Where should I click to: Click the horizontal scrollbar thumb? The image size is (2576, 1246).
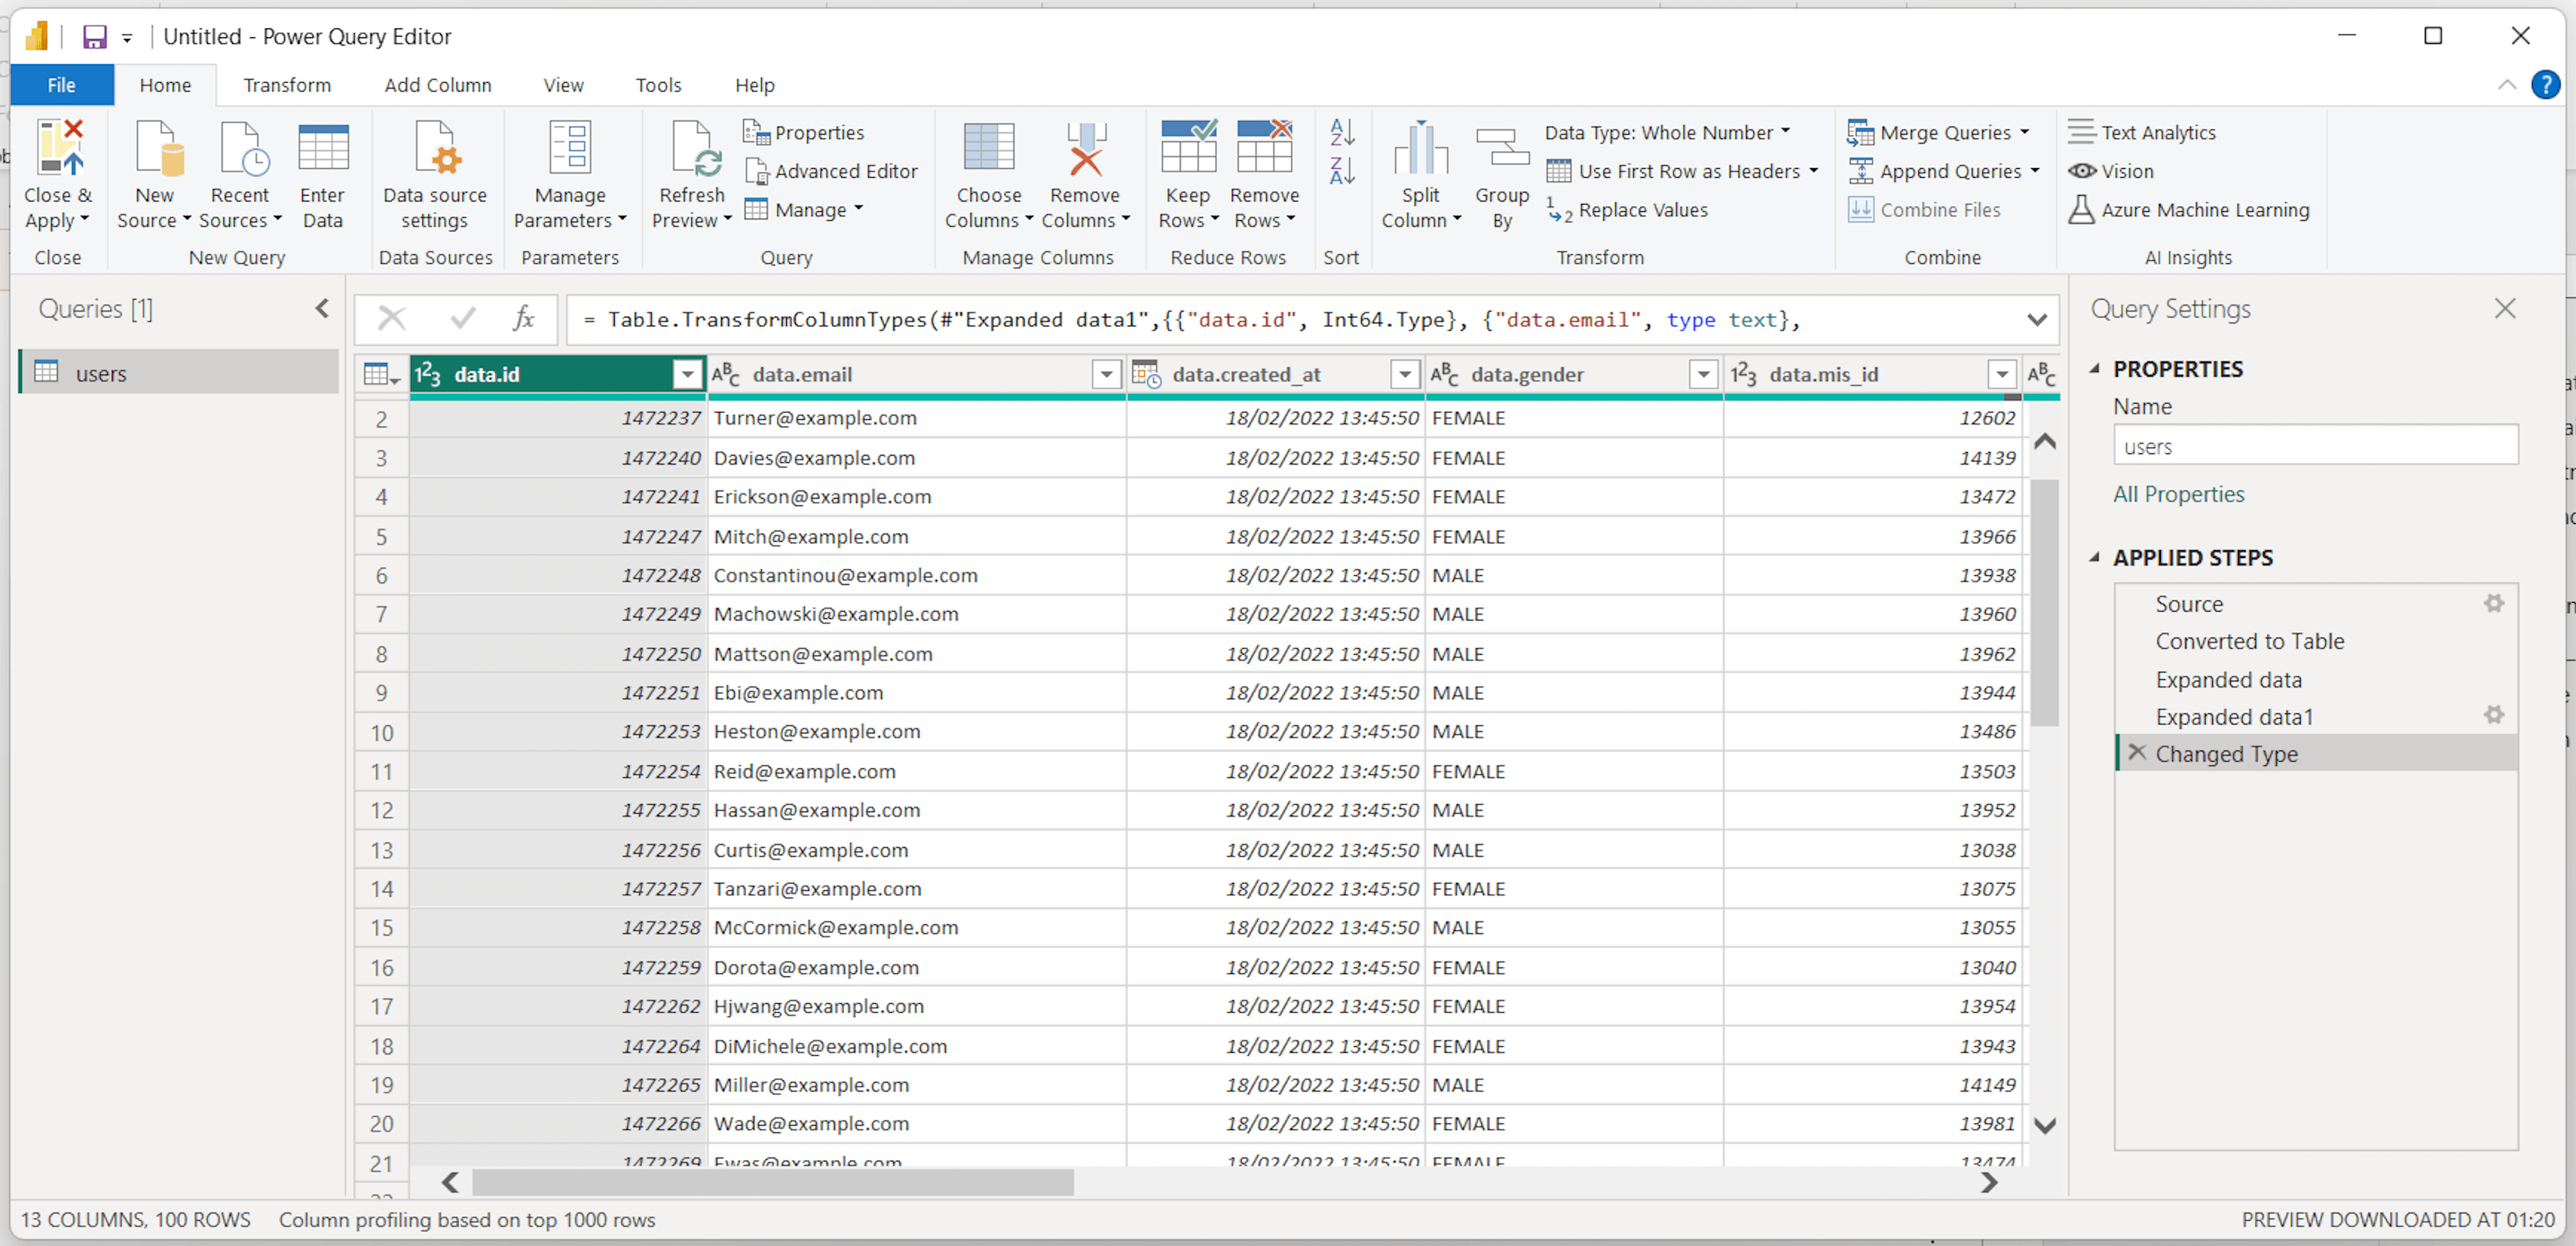click(772, 1182)
